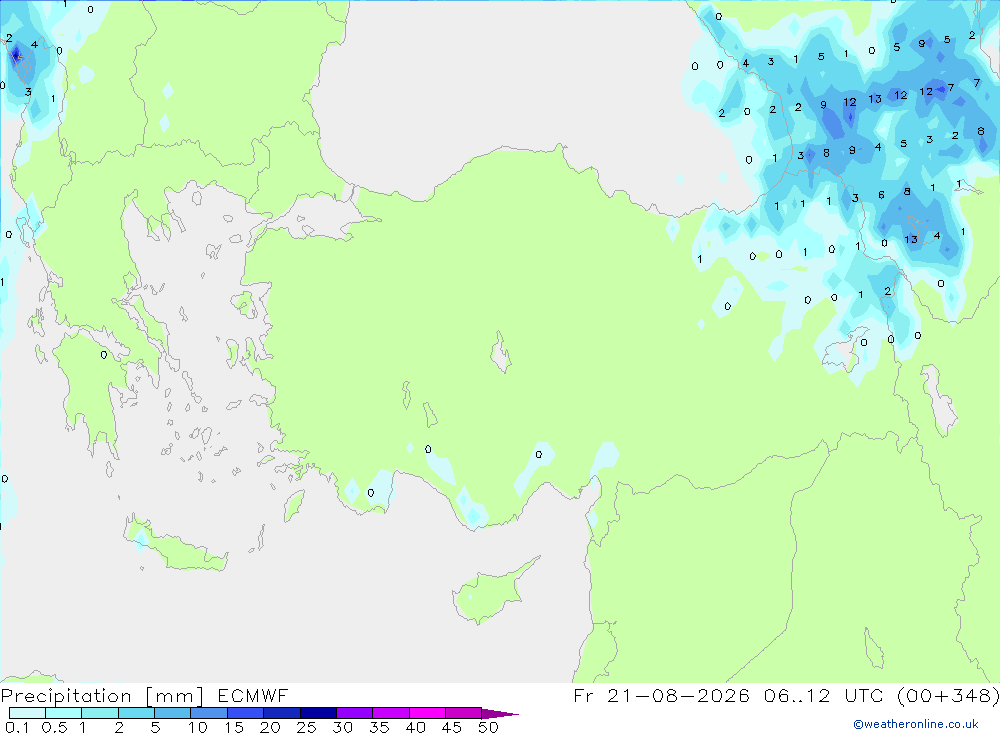The image size is (1000, 733).
Task: Click the legend scale label "40"
Action: 415,727
